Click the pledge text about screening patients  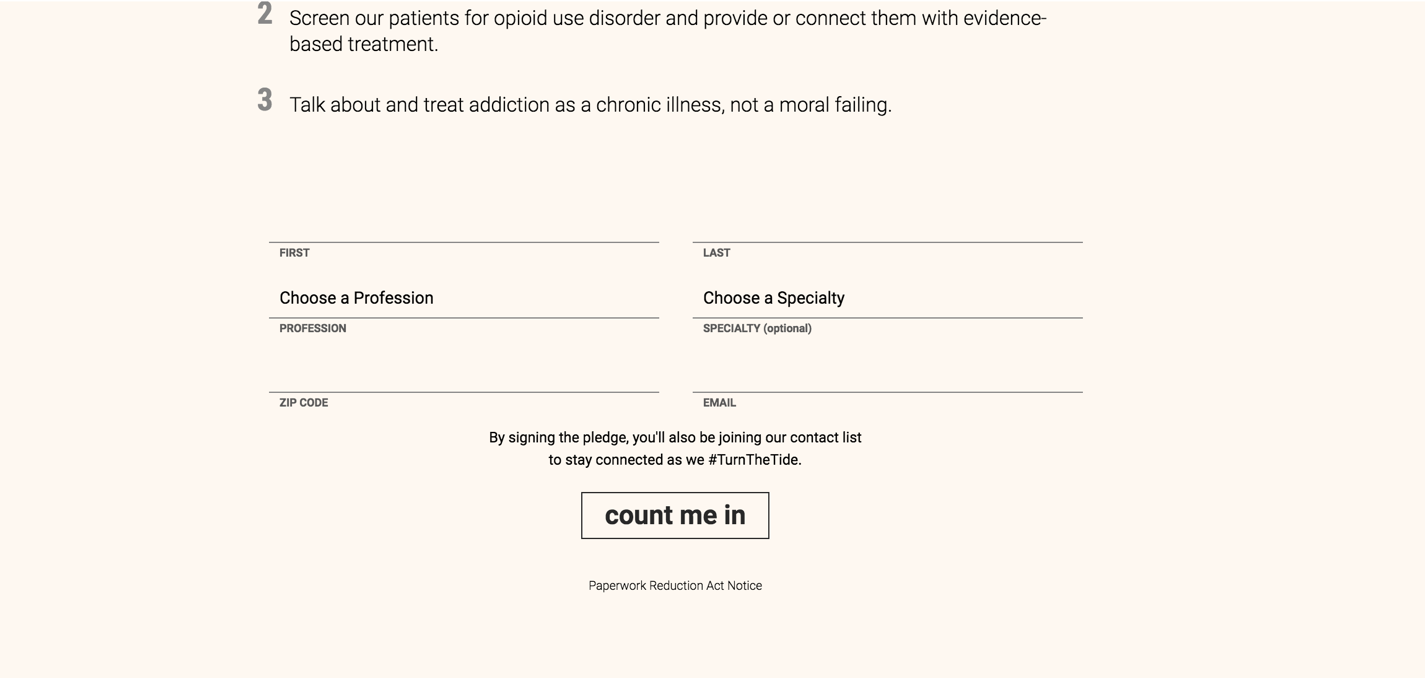click(x=667, y=31)
